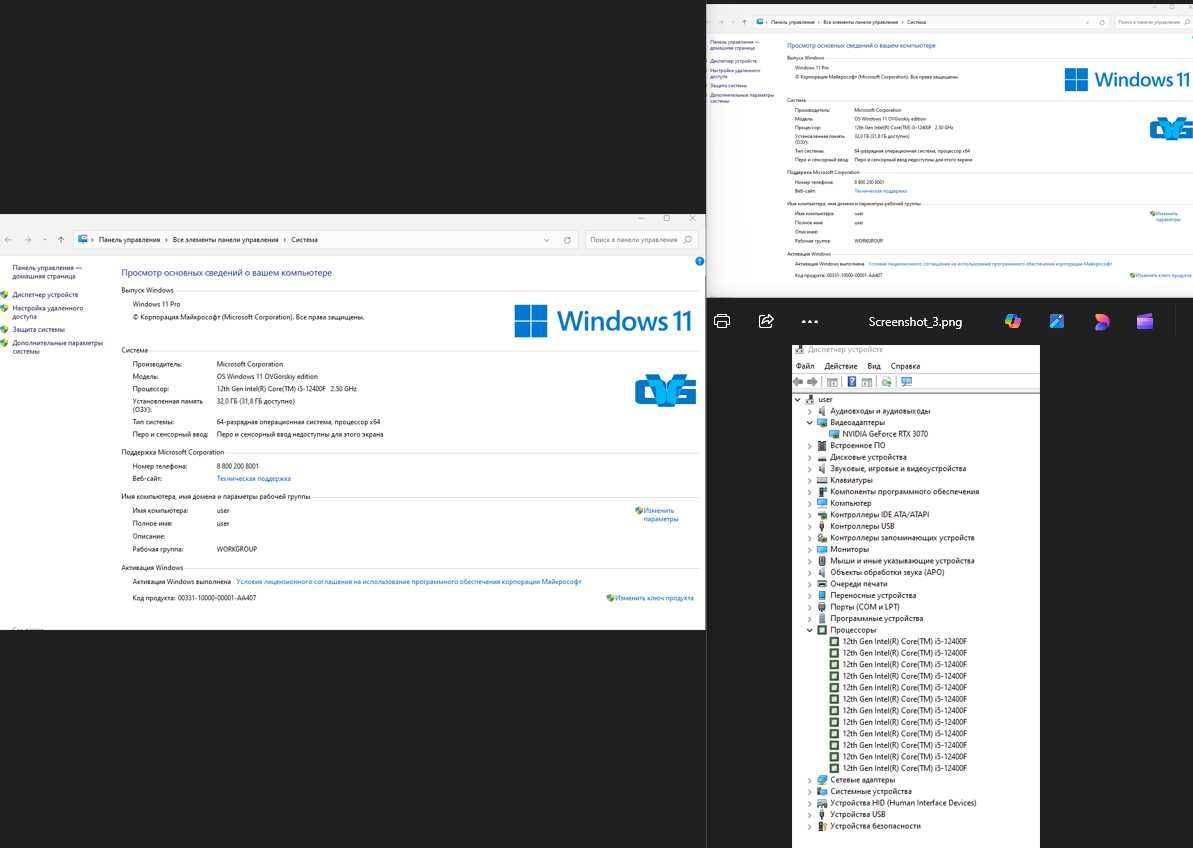Click the up arrow in large System window
Viewport: 1193px width, 848px height.
(x=61, y=240)
